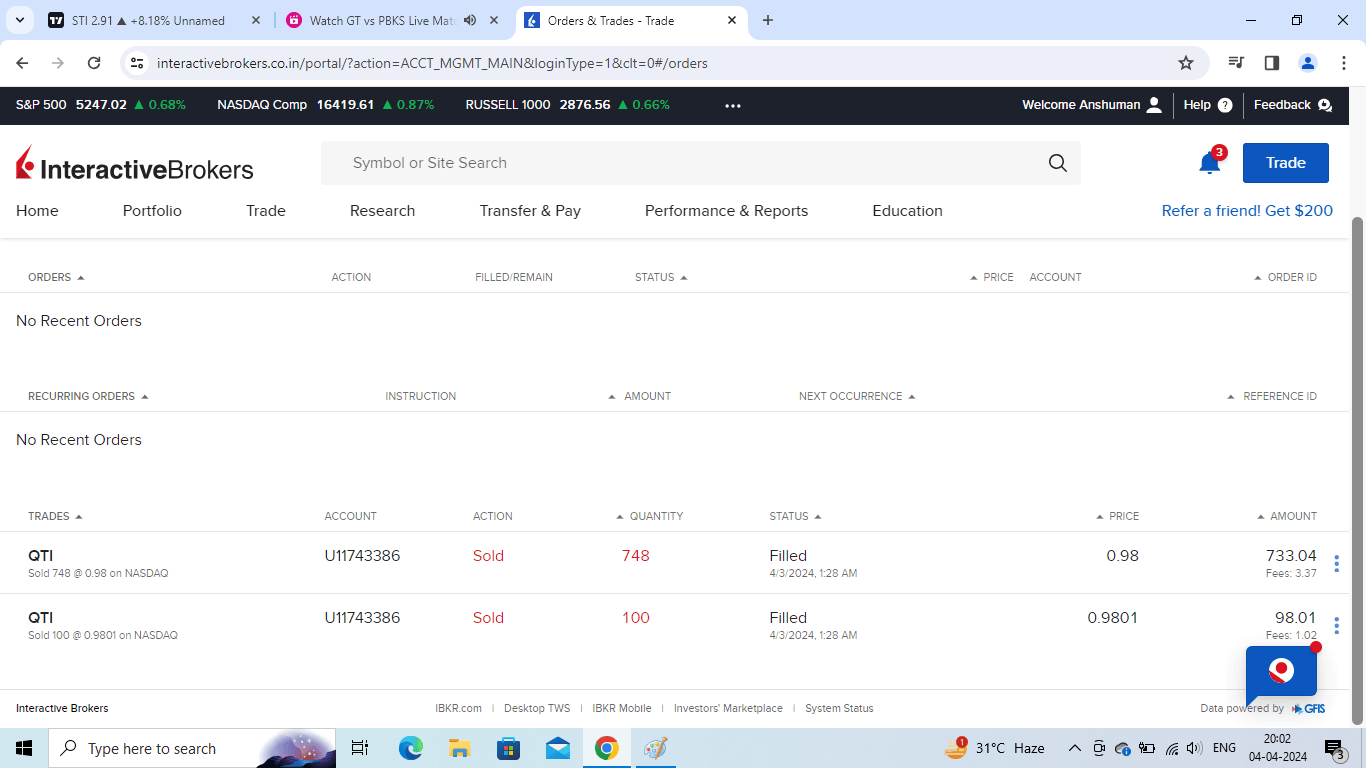Image resolution: width=1366 pixels, height=768 pixels.
Task: Select the QTI trade sold 100 @ 0.9801
Action: pos(672,625)
